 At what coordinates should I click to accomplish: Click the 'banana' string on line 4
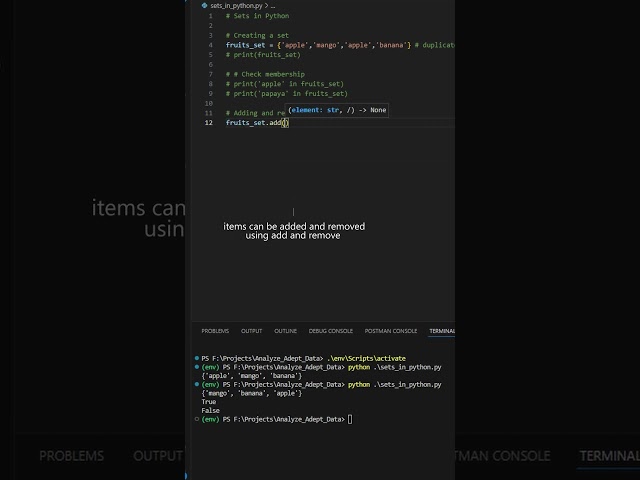pyautogui.click(x=391, y=45)
